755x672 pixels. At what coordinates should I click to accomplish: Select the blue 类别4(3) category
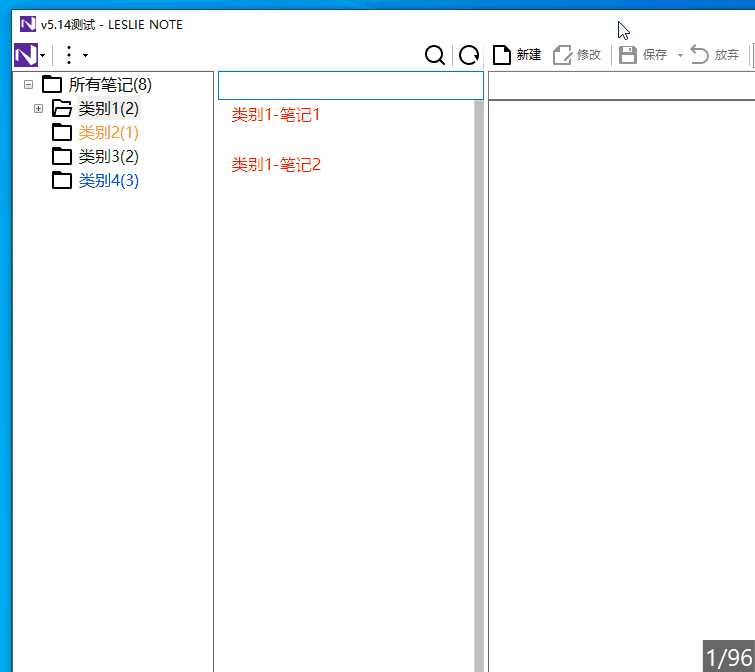click(109, 181)
